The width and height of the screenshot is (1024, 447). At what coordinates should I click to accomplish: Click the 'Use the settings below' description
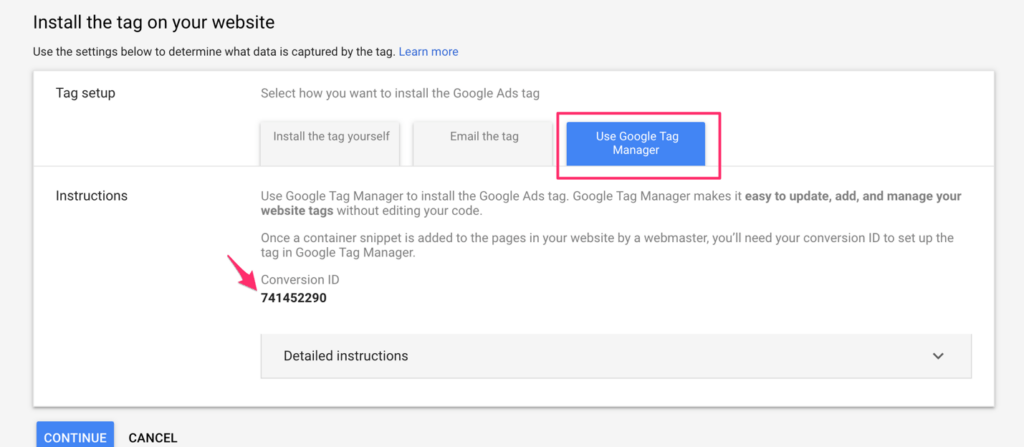tap(214, 51)
